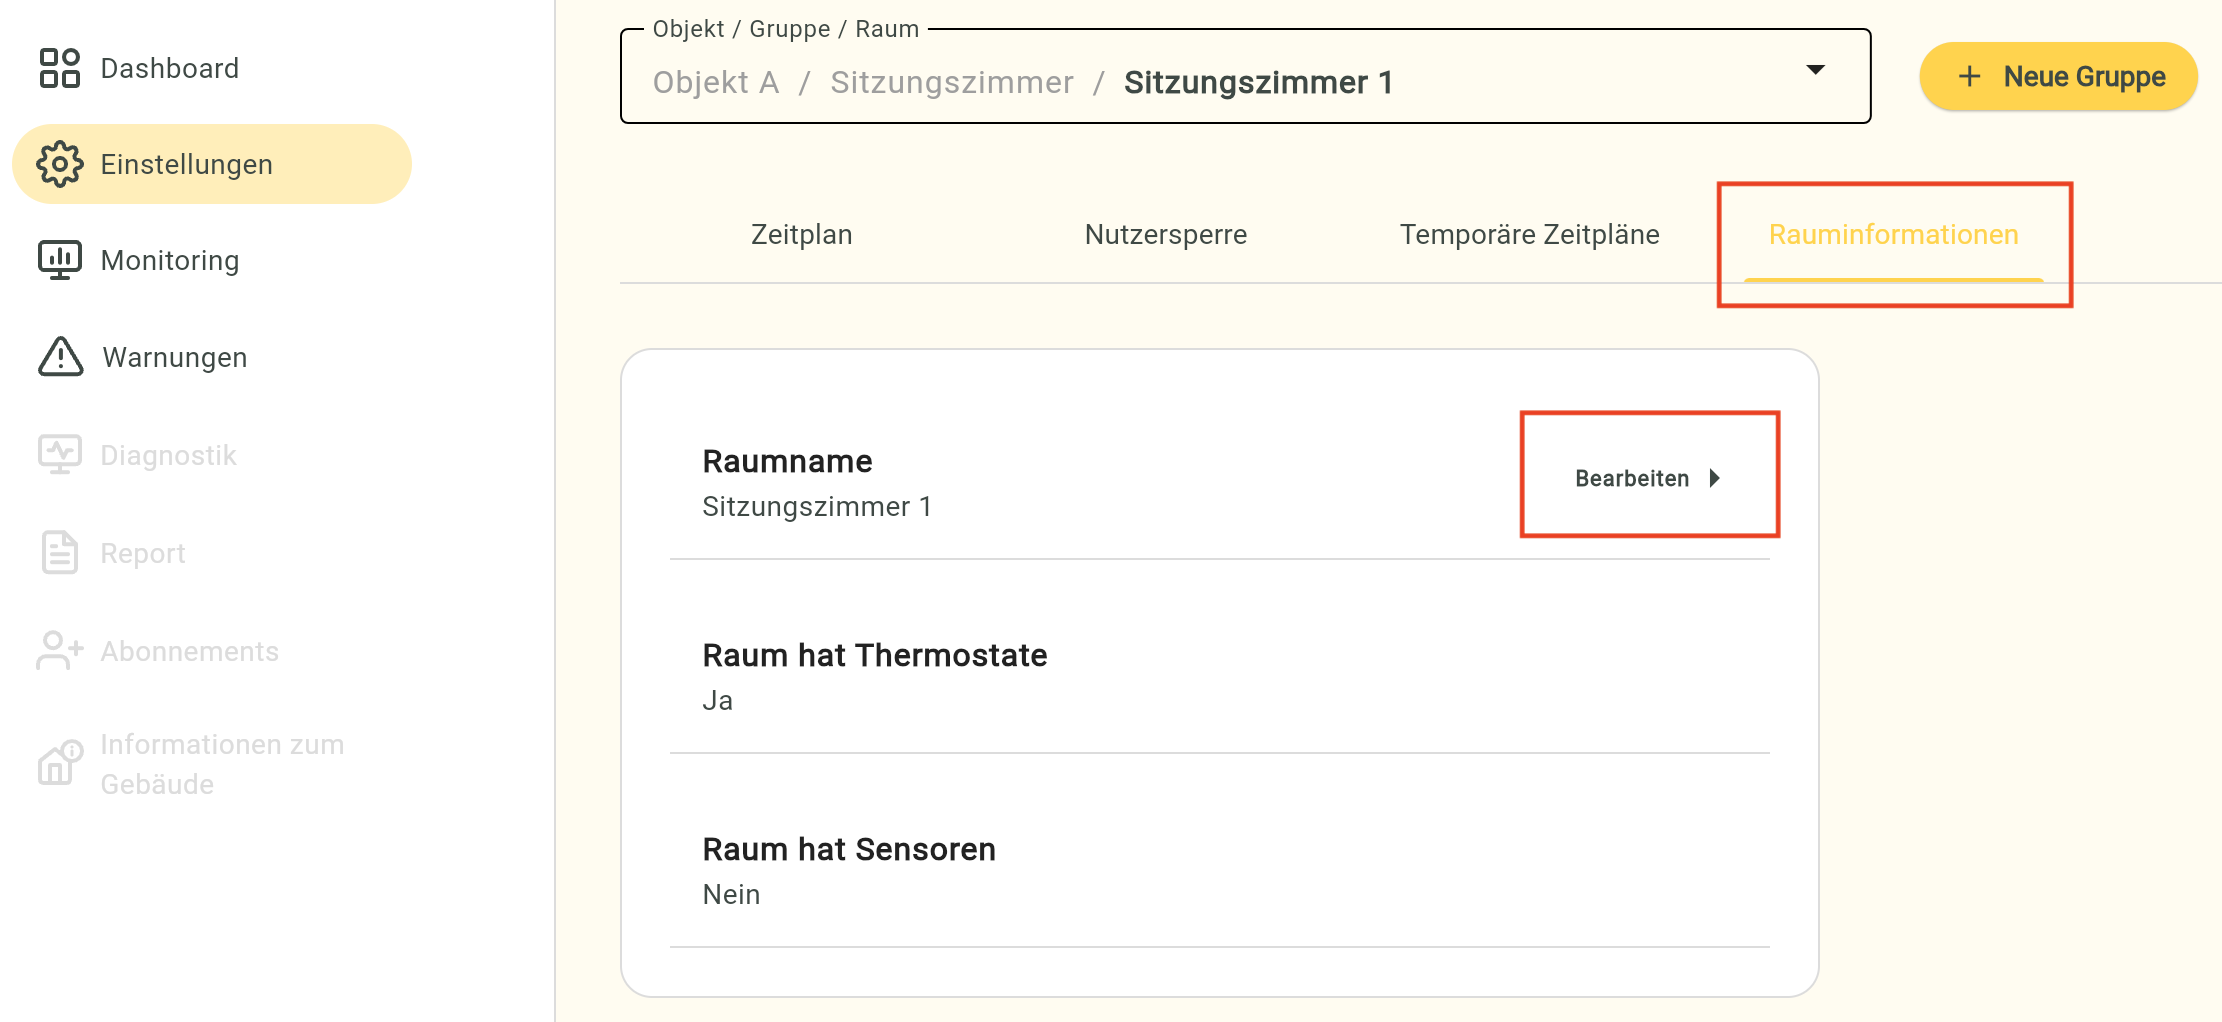Open the Nutzersperre tab

pyautogui.click(x=1165, y=234)
